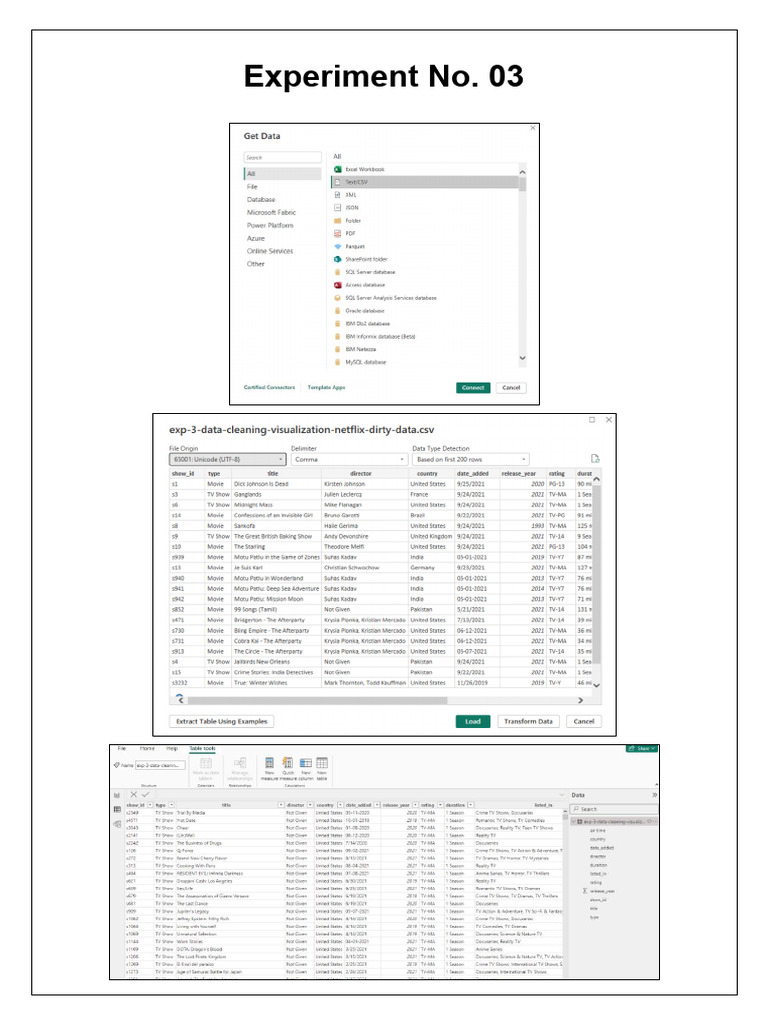The height and width of the screenshot is (1024, 768).
Task: Select Text/CSV row in list
Action: pos(425,182)
